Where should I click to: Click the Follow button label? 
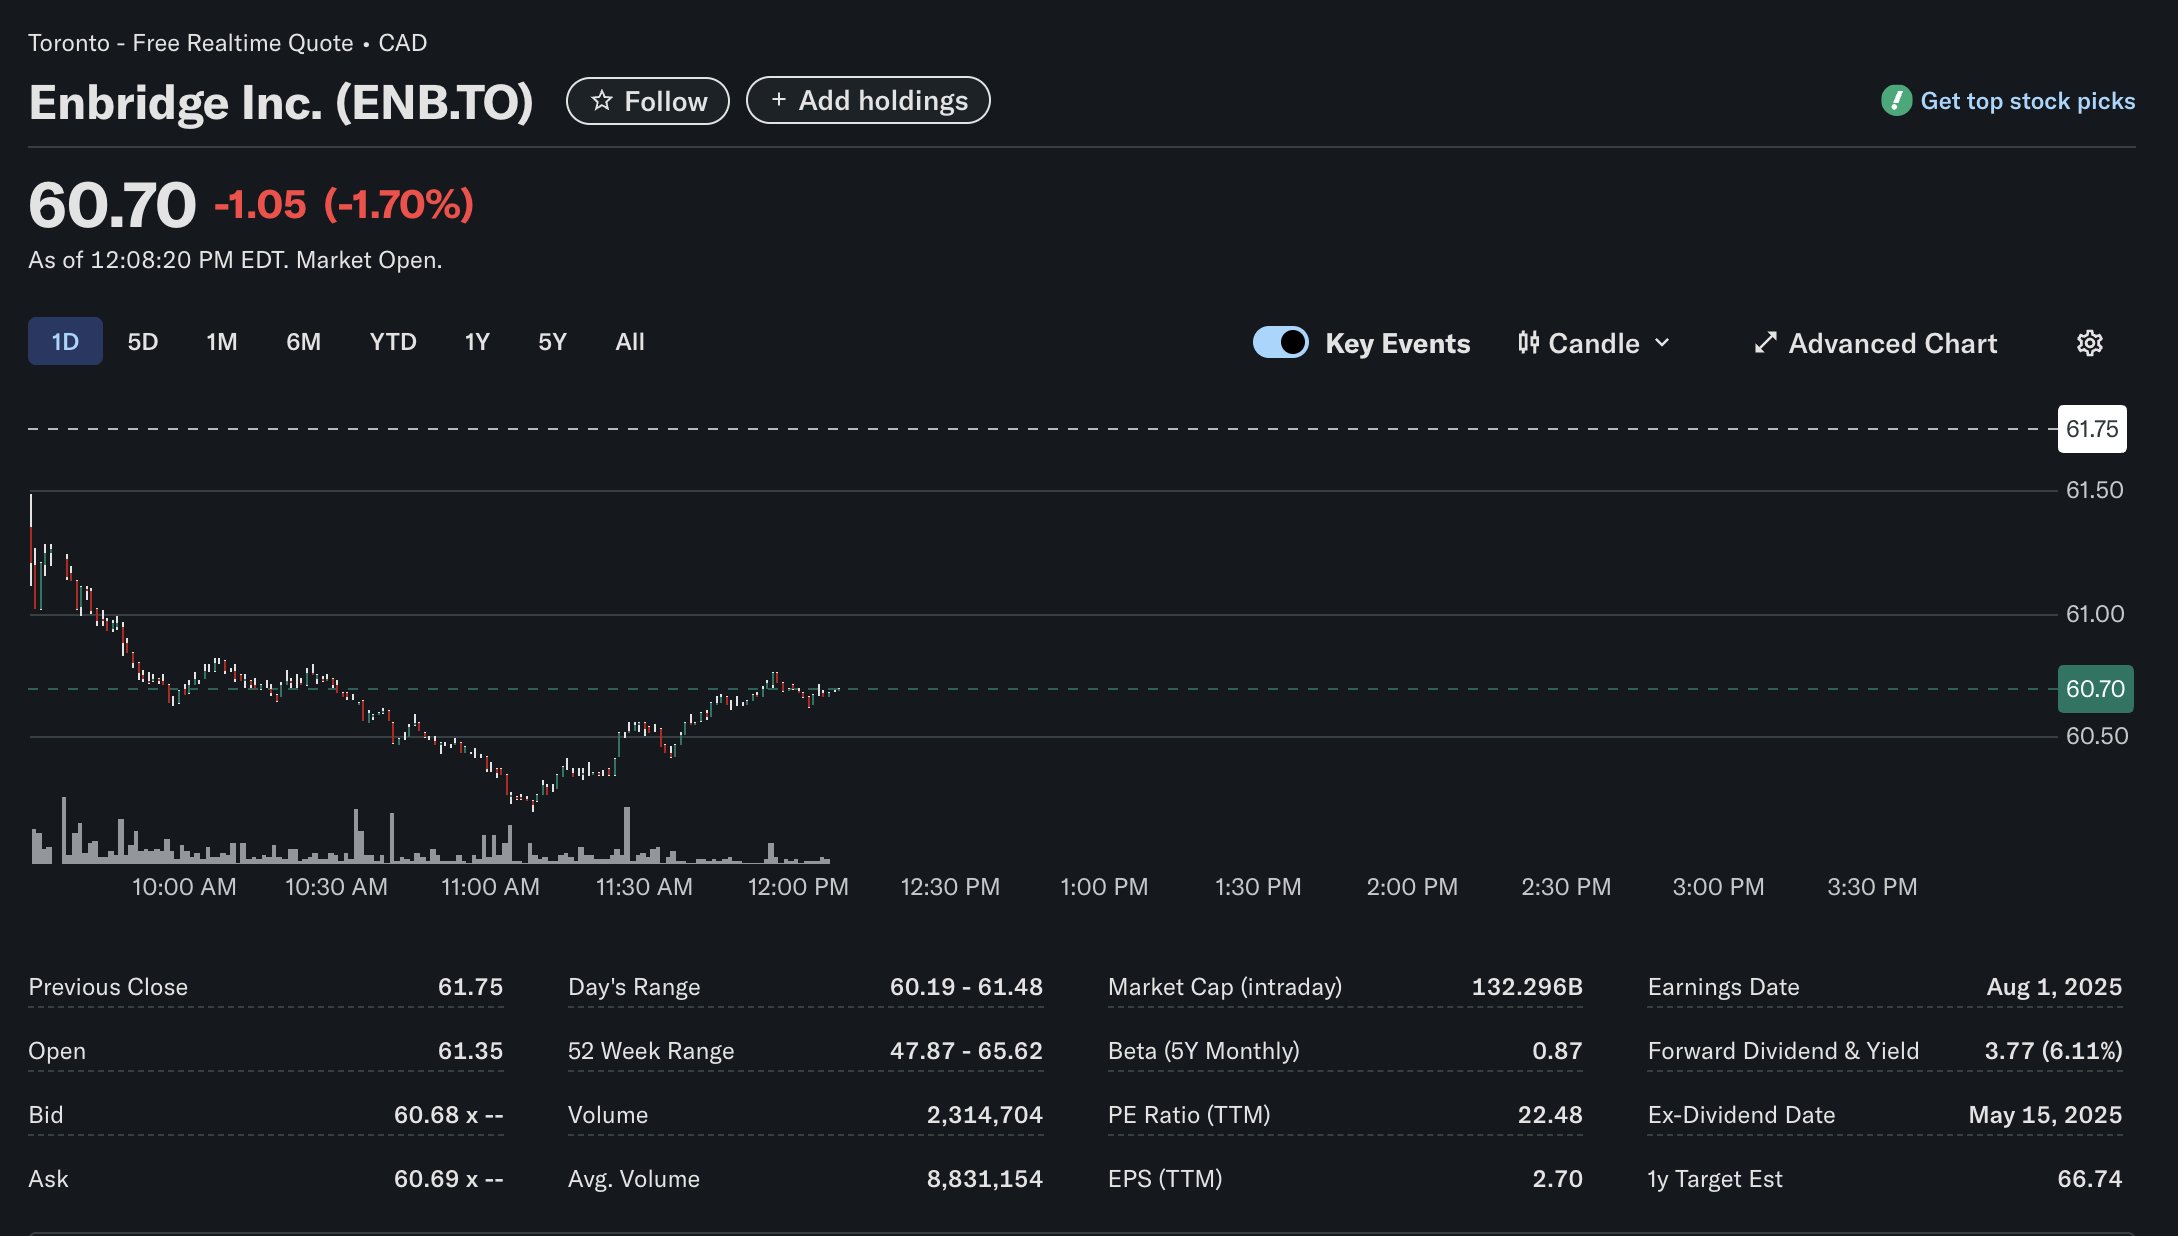tap(666, 101)
